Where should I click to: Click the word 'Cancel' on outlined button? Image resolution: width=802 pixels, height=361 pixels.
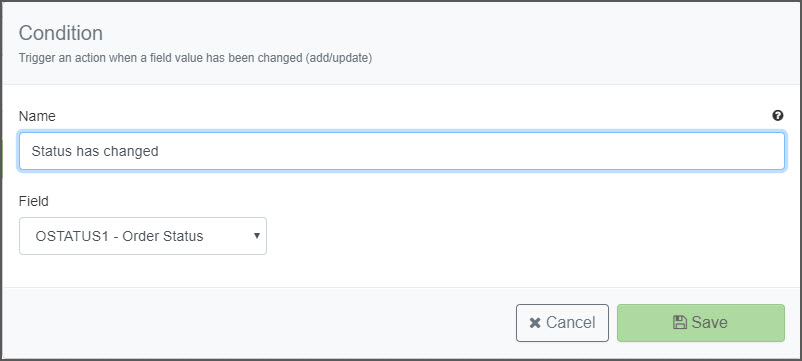tap(570, 323)
